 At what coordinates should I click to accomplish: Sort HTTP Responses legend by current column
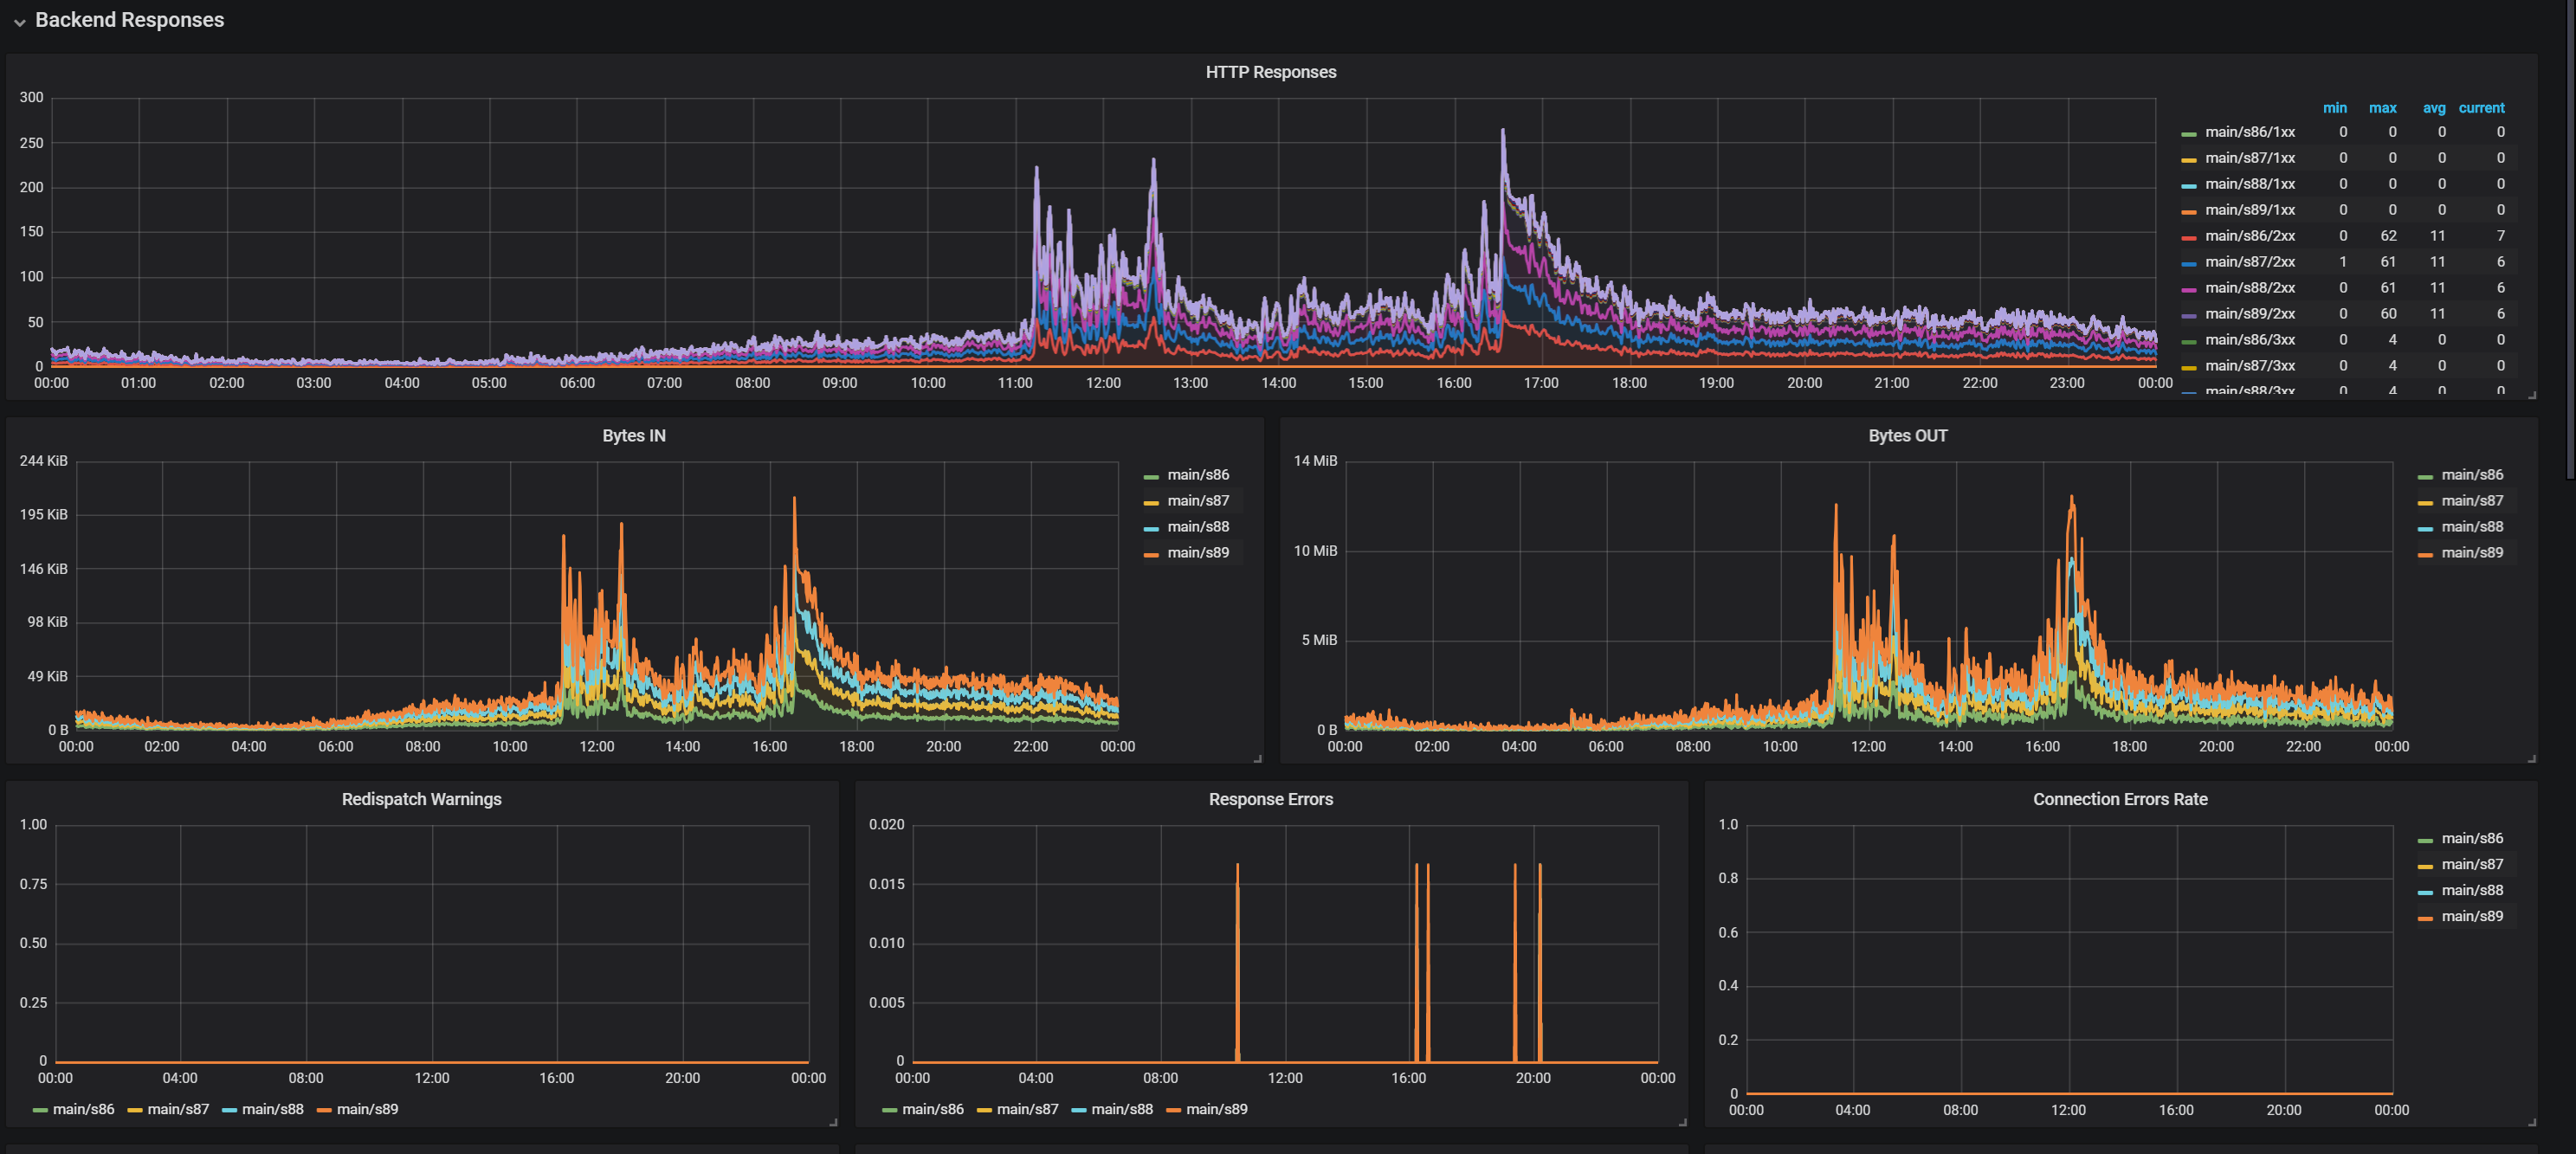(2481, 108)
